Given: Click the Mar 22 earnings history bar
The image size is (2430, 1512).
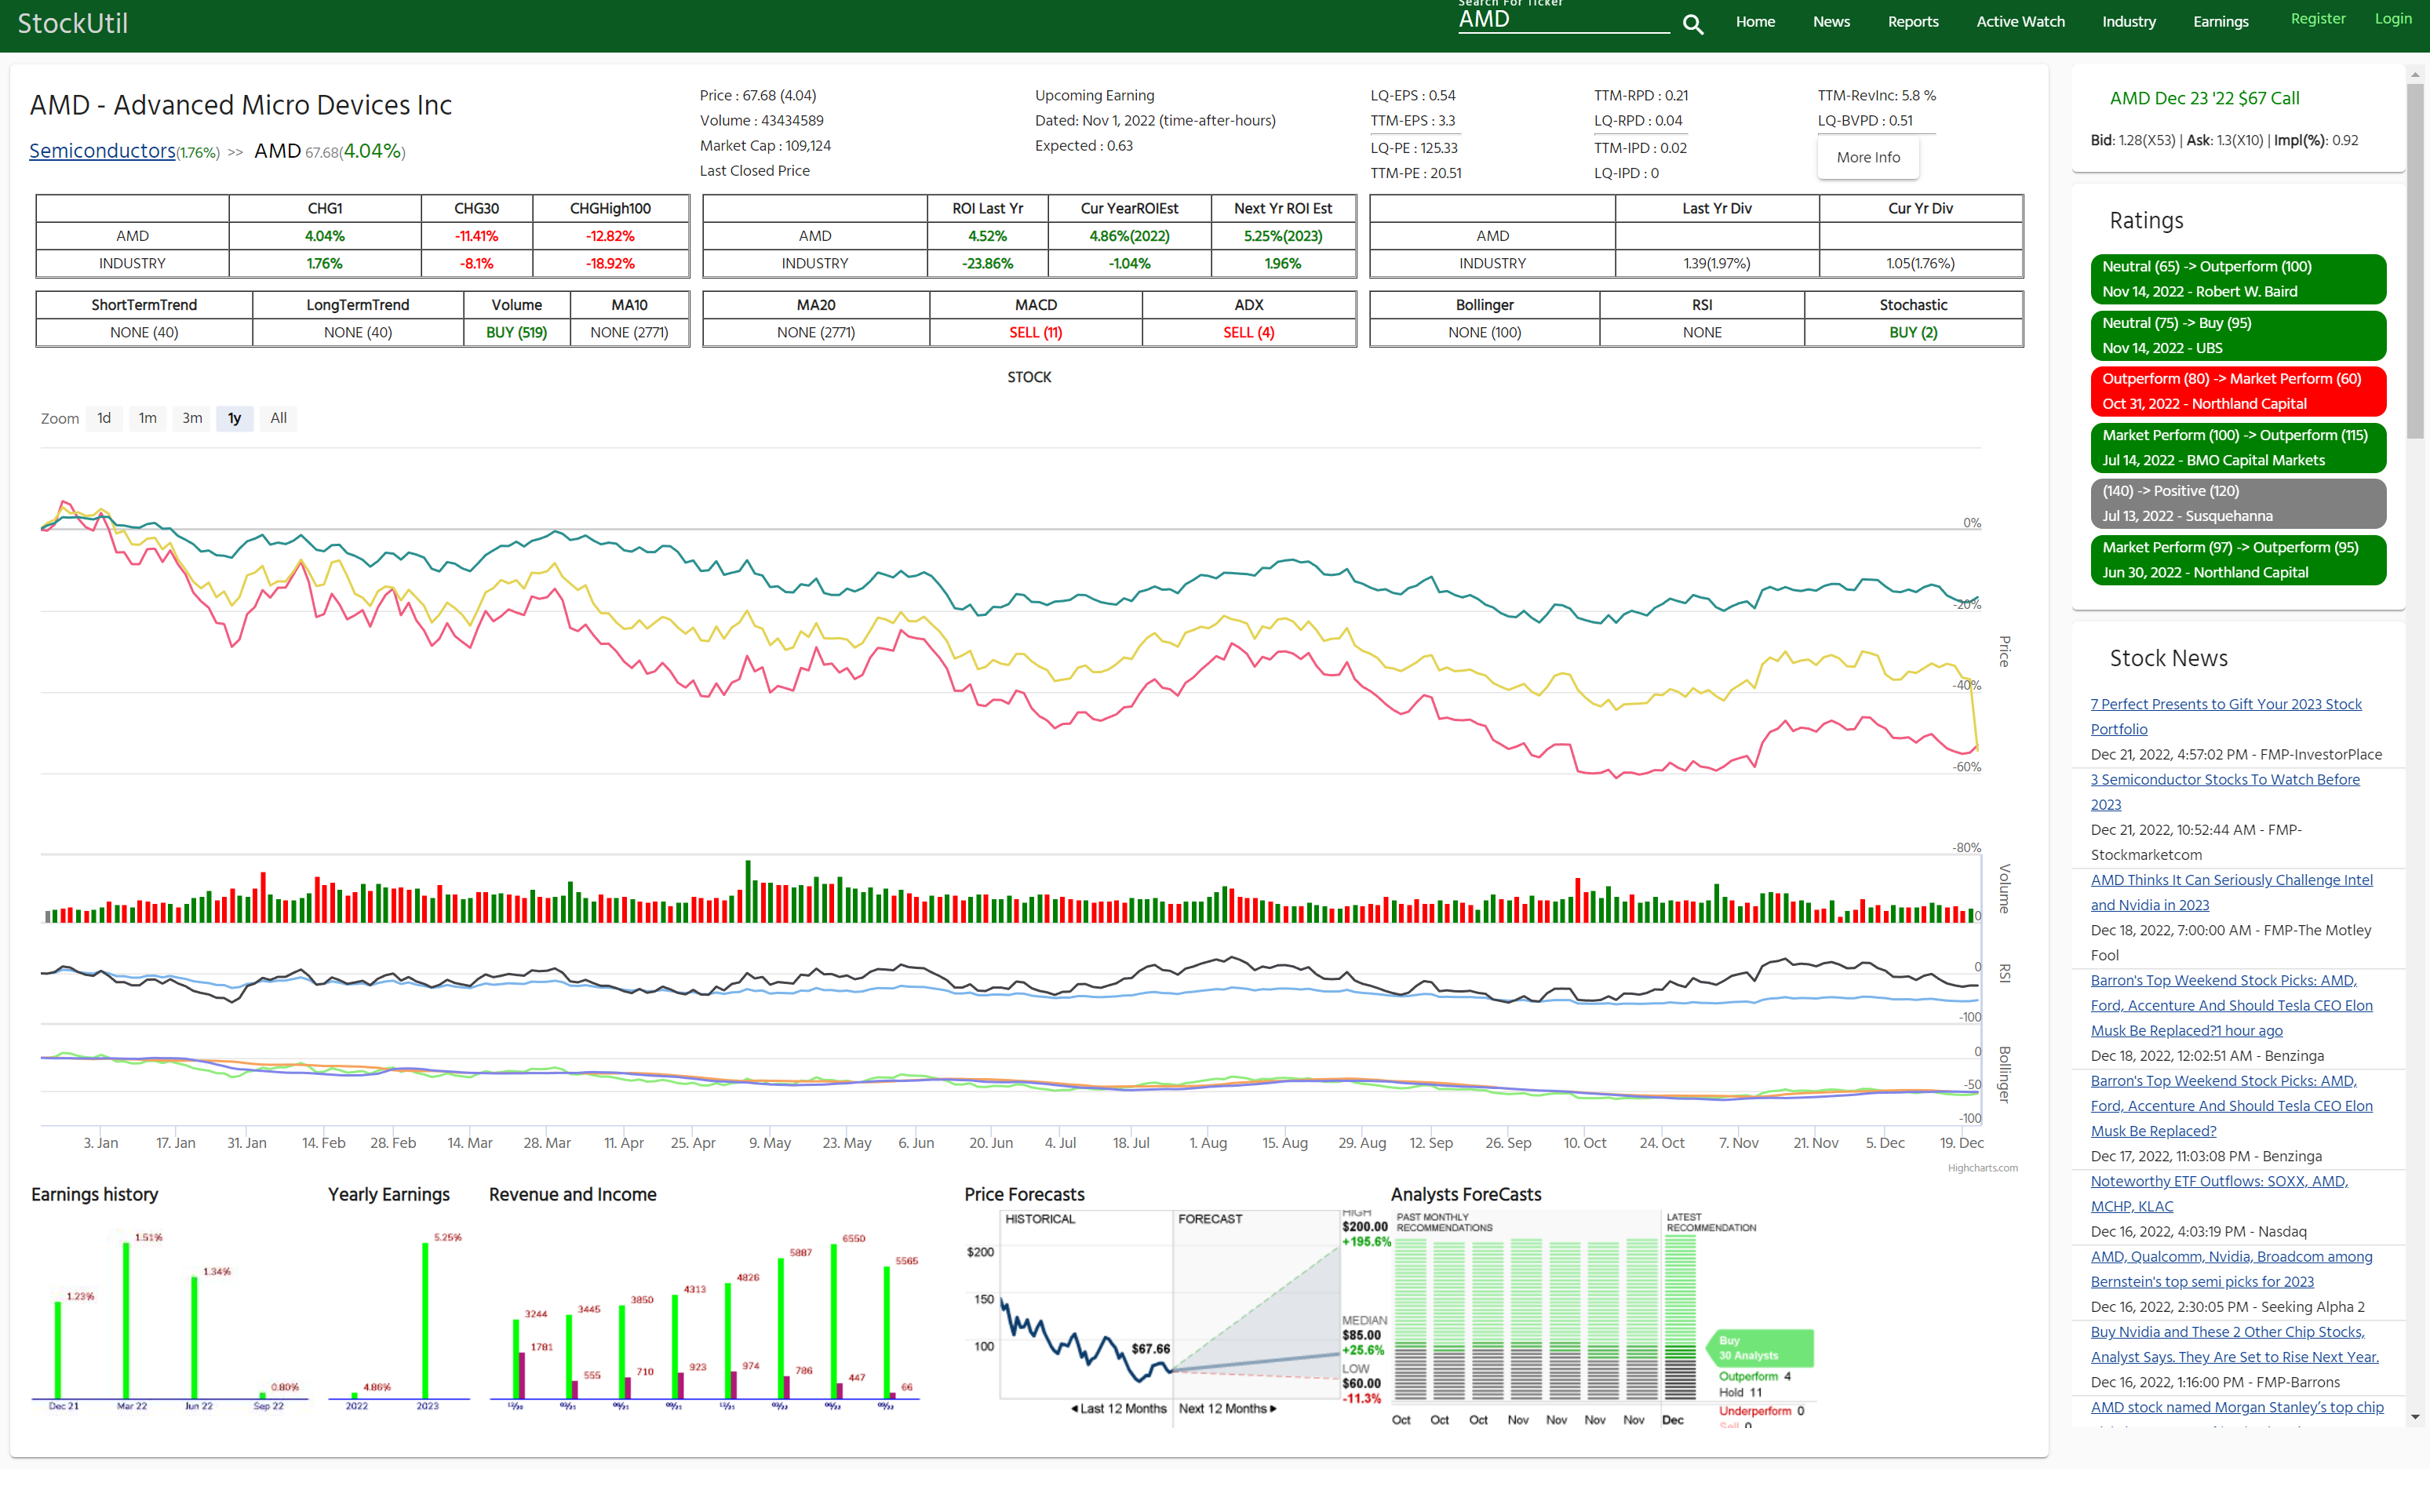Looking at the screenshot, I should pos(126,1320).
